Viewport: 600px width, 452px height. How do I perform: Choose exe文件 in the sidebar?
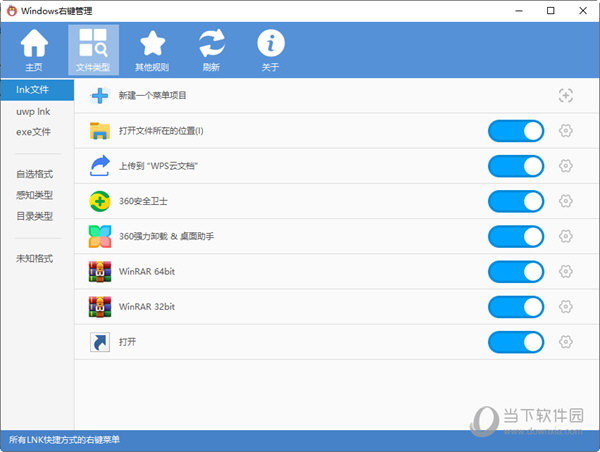click(x=33, y=132)
